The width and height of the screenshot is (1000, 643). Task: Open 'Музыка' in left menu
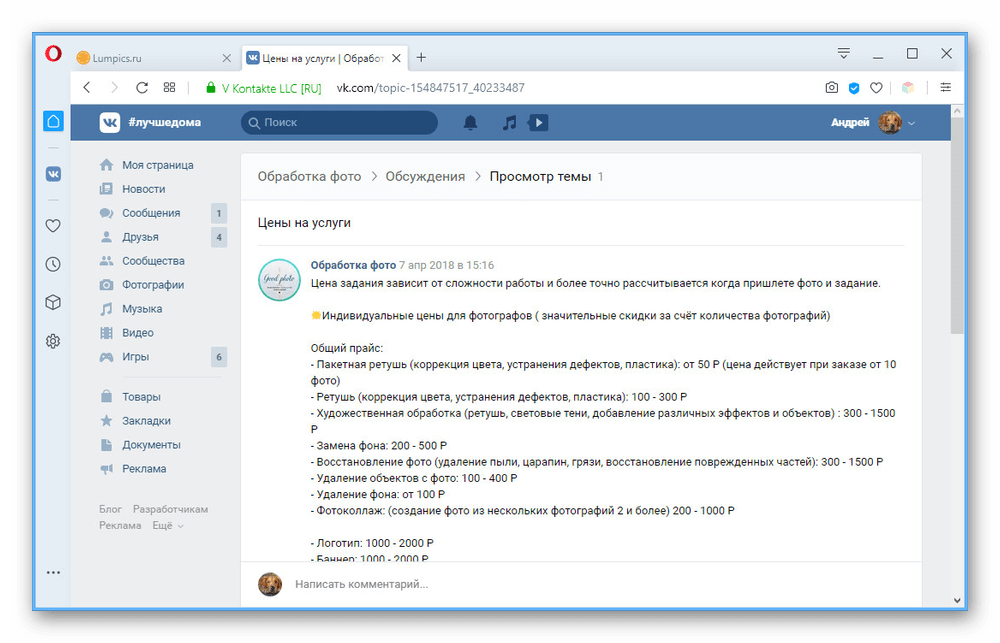click(142, 309)
